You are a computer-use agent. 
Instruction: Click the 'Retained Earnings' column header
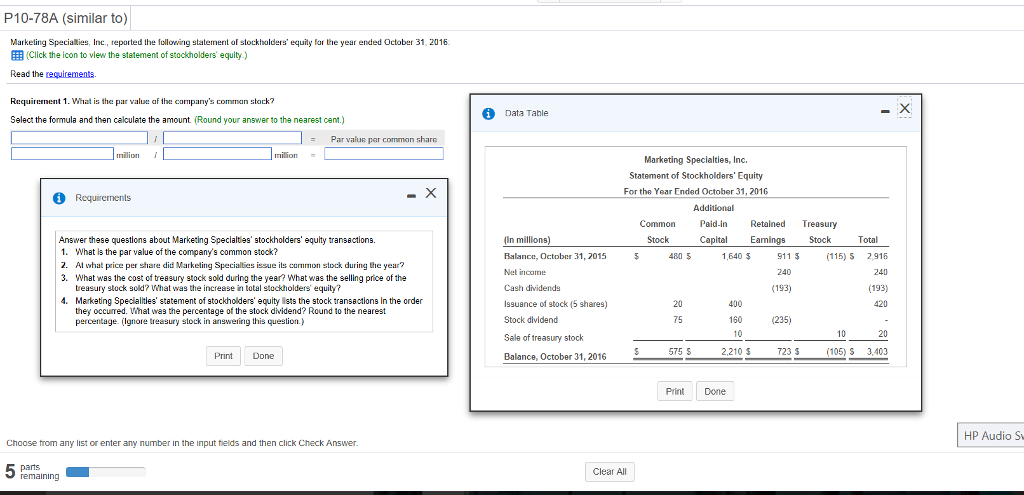[768, 232]
